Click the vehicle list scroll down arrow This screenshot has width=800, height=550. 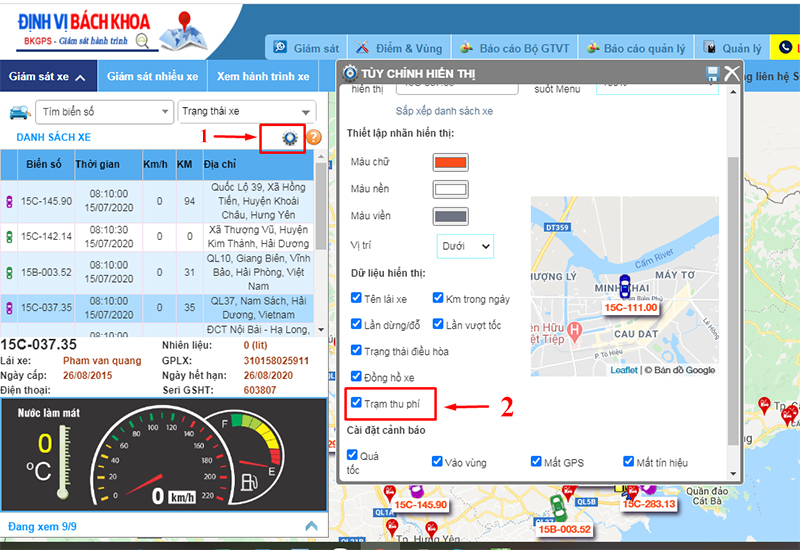[321, 330]
